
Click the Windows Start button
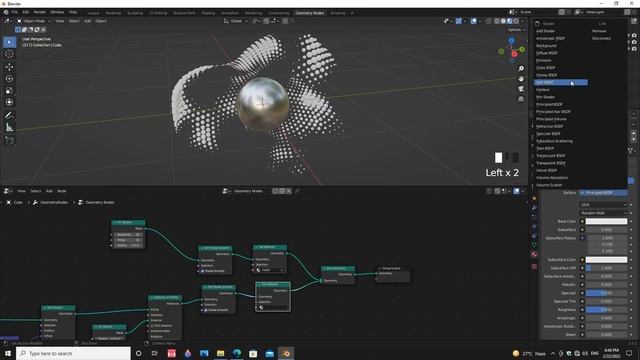[x=8, y=353]
